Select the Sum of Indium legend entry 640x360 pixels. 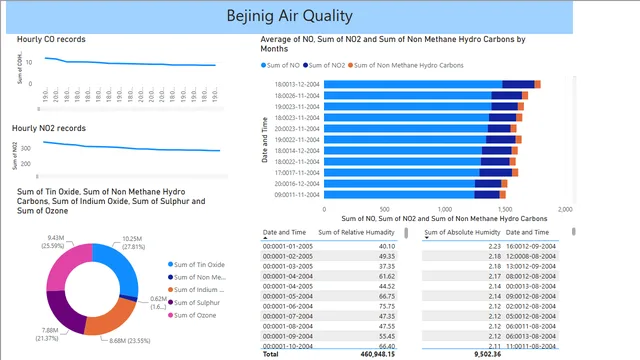(x=196, y=290)
